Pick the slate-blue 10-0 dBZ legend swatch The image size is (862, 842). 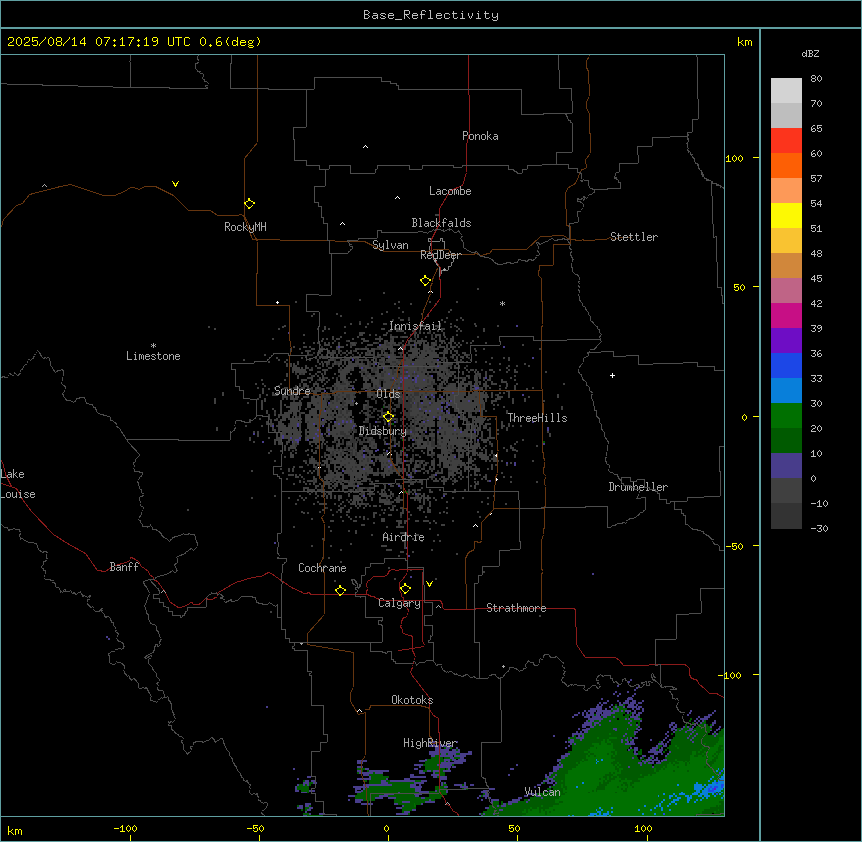[786, 465]
